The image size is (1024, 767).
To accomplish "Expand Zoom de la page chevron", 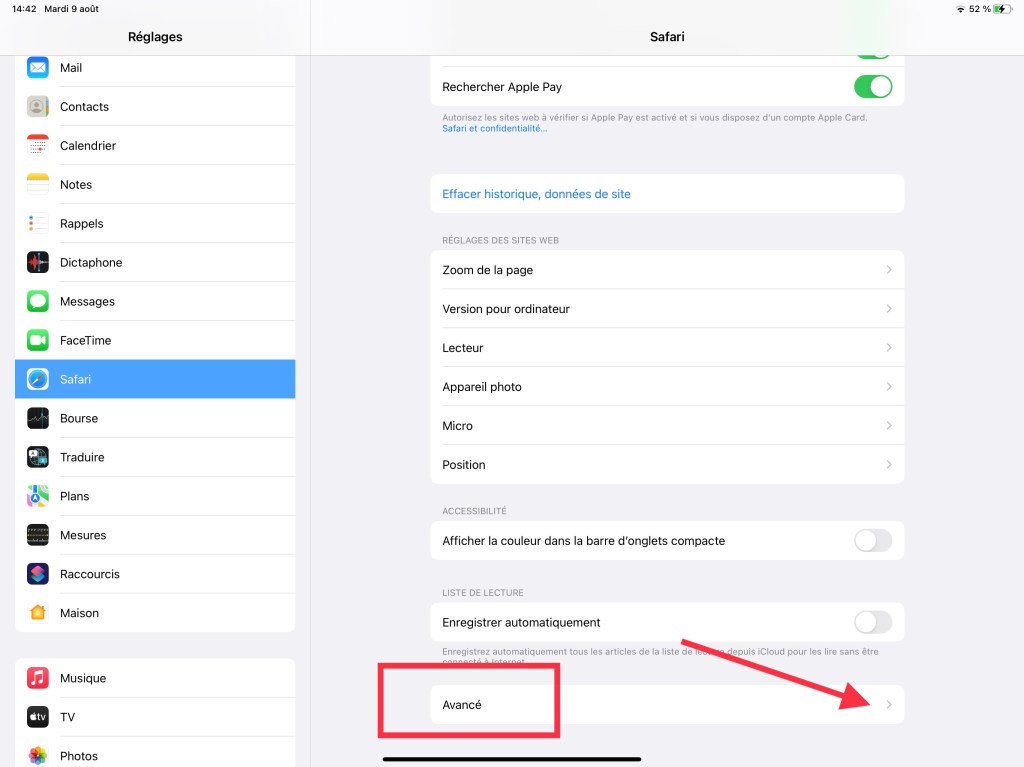I will [888, 270].
